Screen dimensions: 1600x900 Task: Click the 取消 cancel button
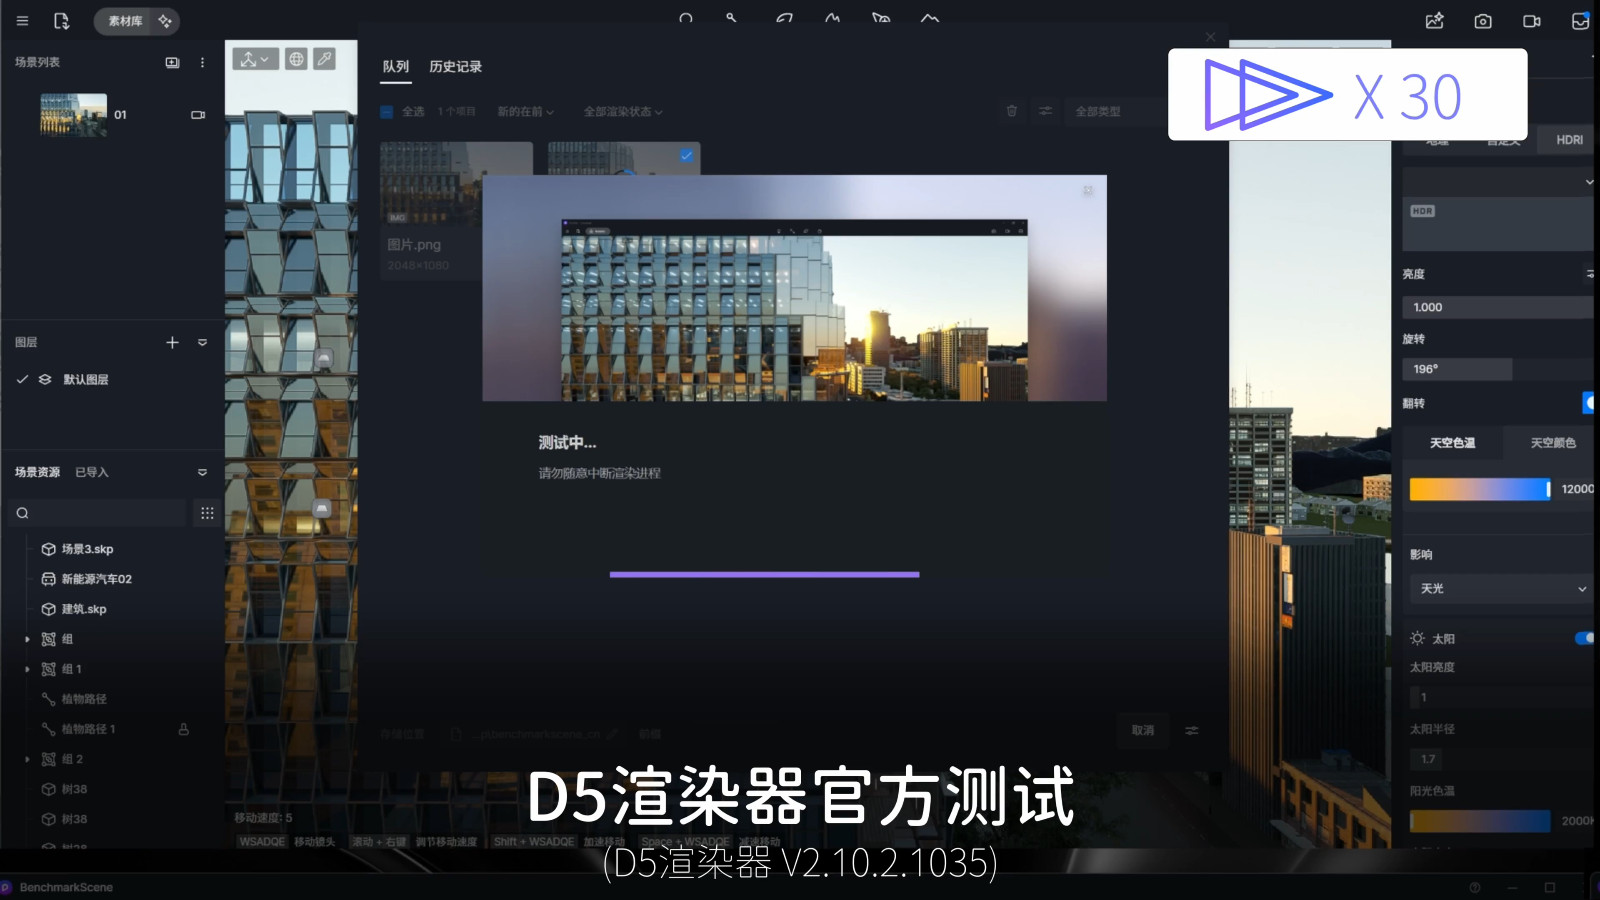tap(1143, 731)
